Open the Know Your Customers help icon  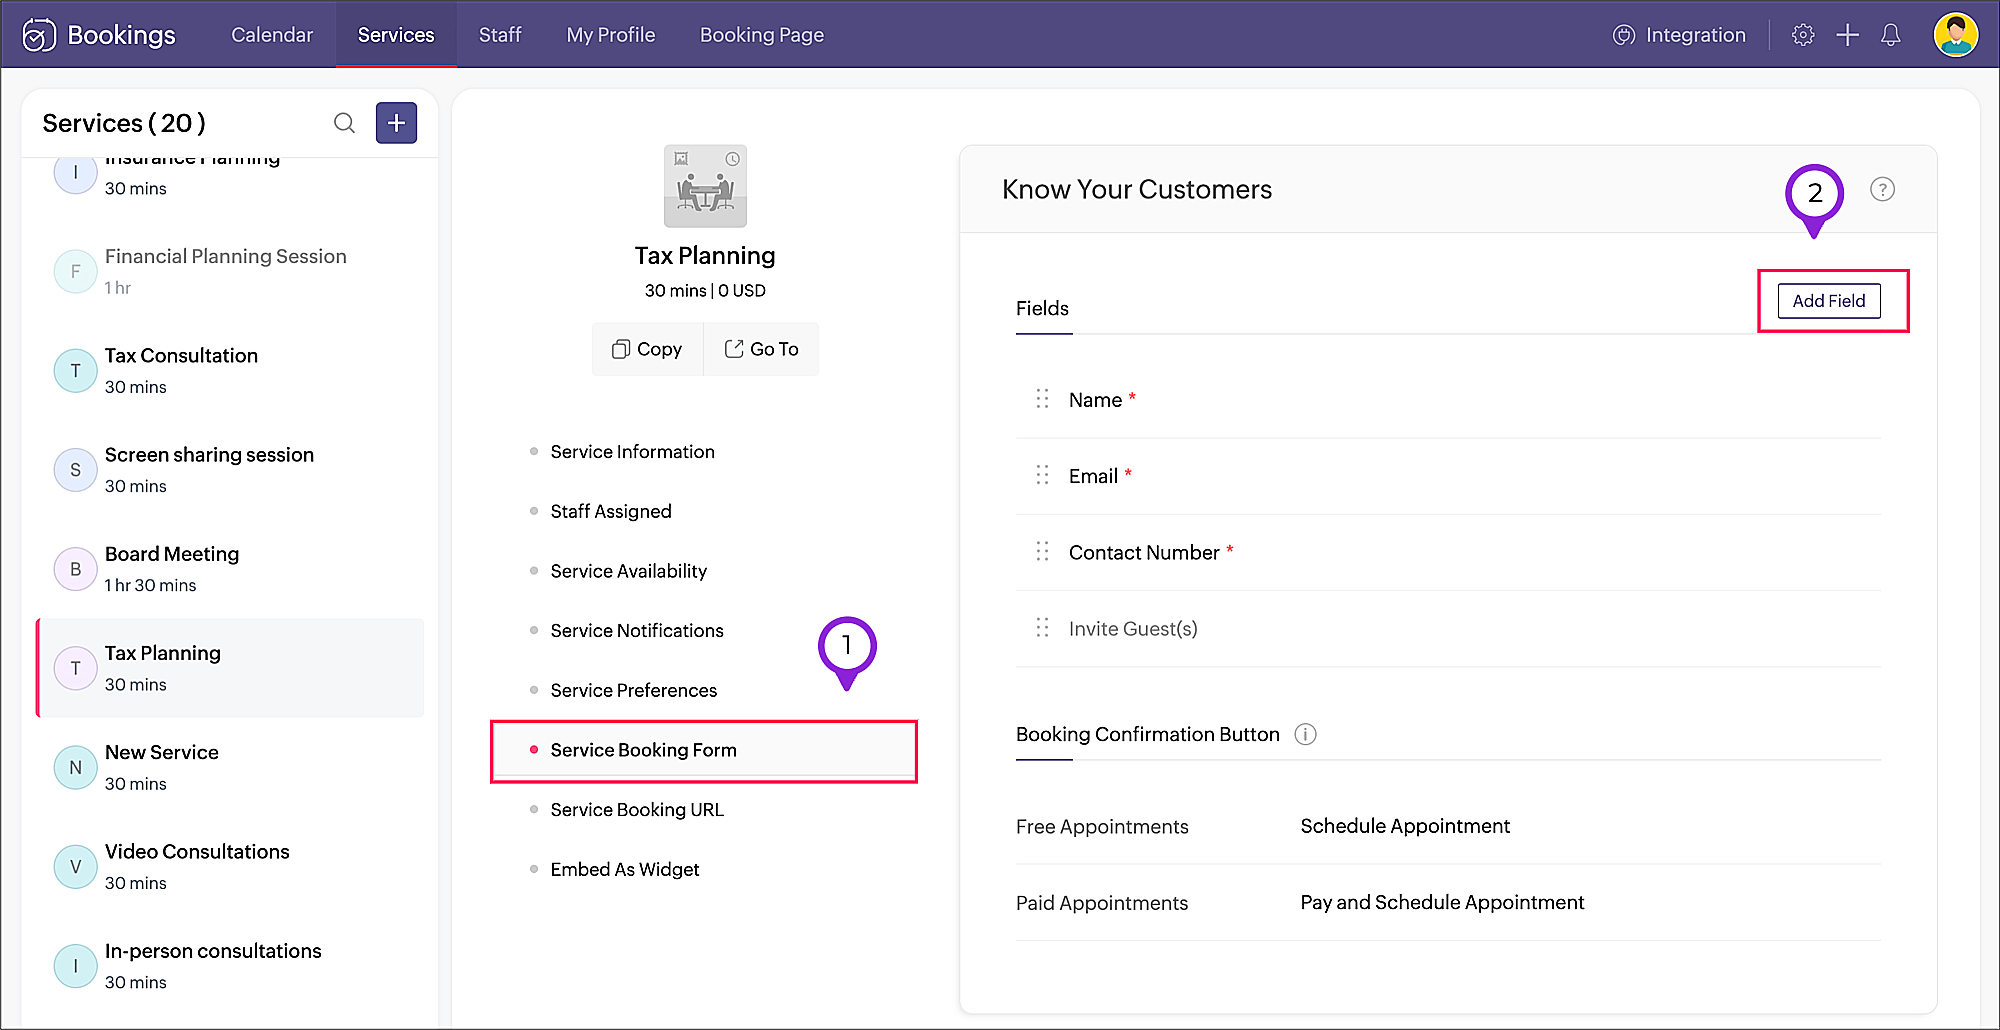[x=1882, y=189]
